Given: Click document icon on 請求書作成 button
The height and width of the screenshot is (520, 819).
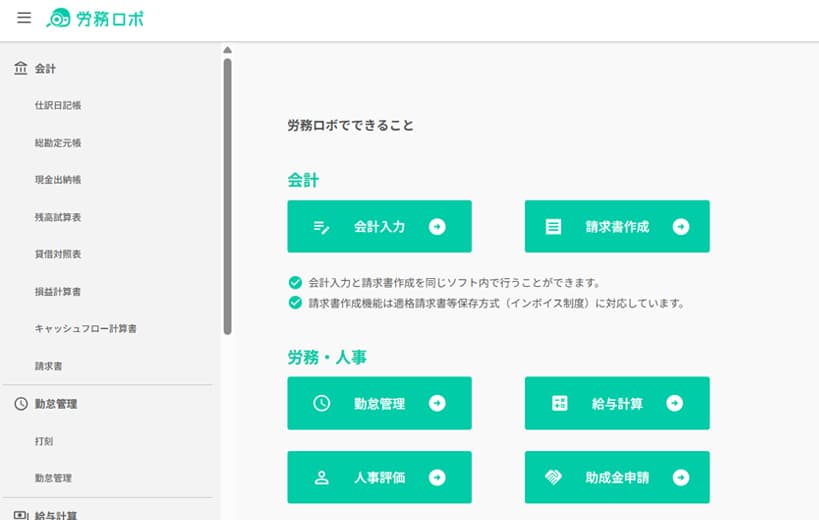Looking at the screenshot, I should point(553,227).
